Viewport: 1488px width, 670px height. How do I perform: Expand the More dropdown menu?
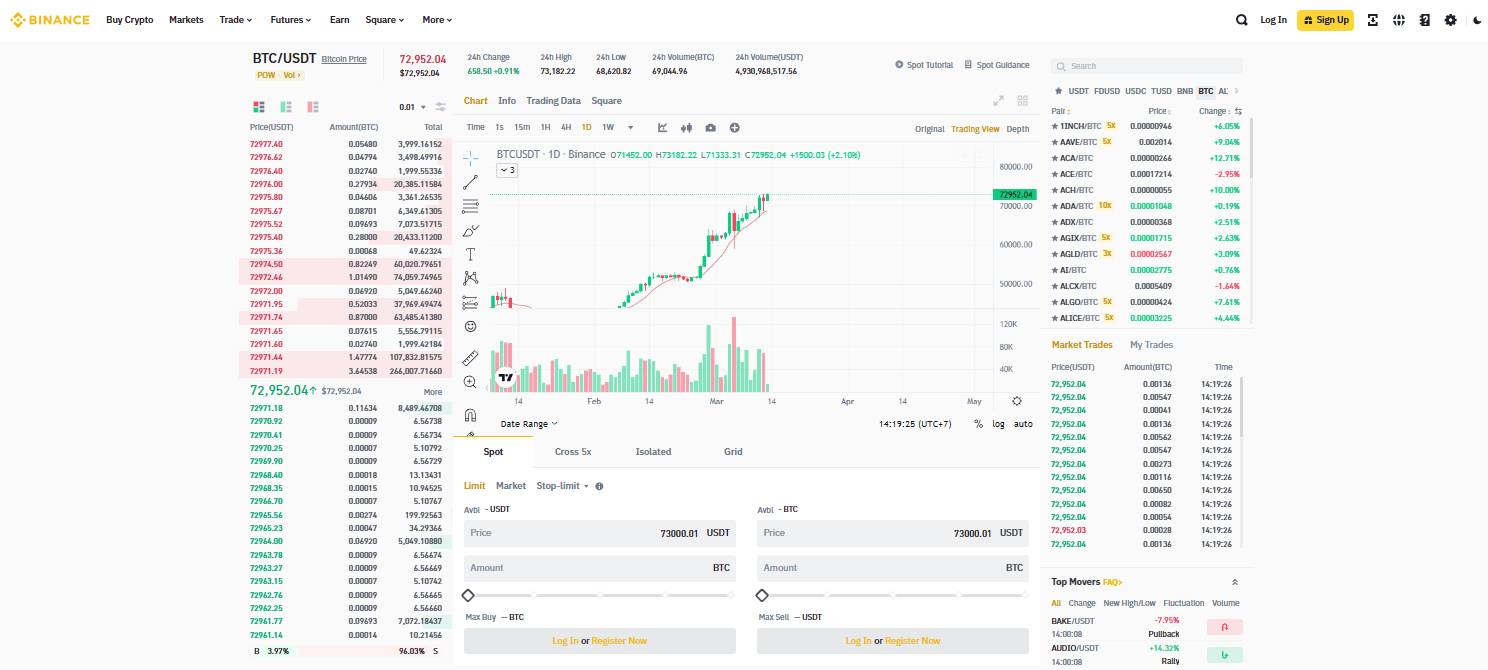point(437,20)
